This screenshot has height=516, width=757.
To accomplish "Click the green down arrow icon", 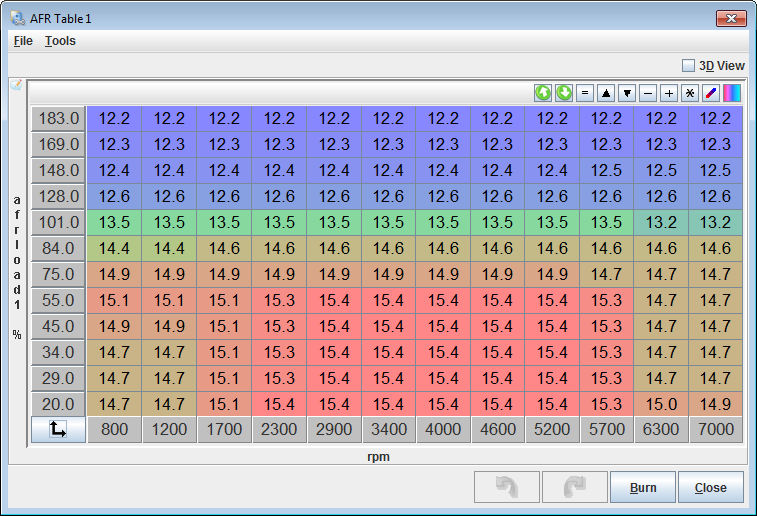I will point(564,93).
